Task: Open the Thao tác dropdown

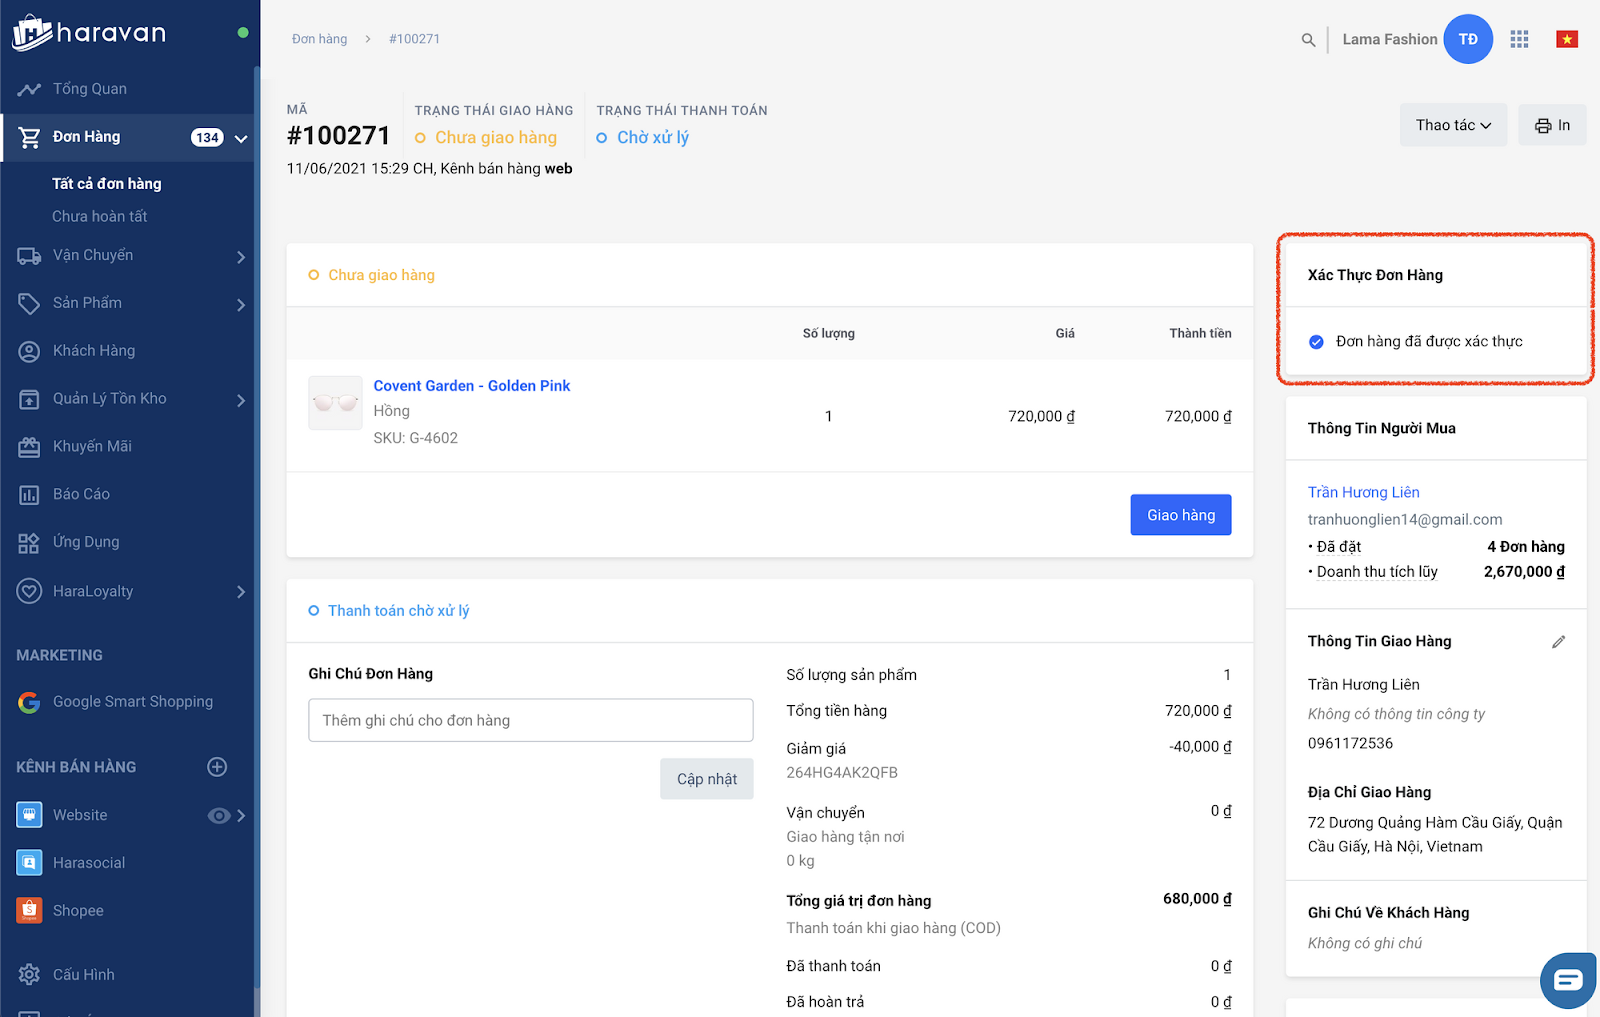Action: click(1452, 125)
